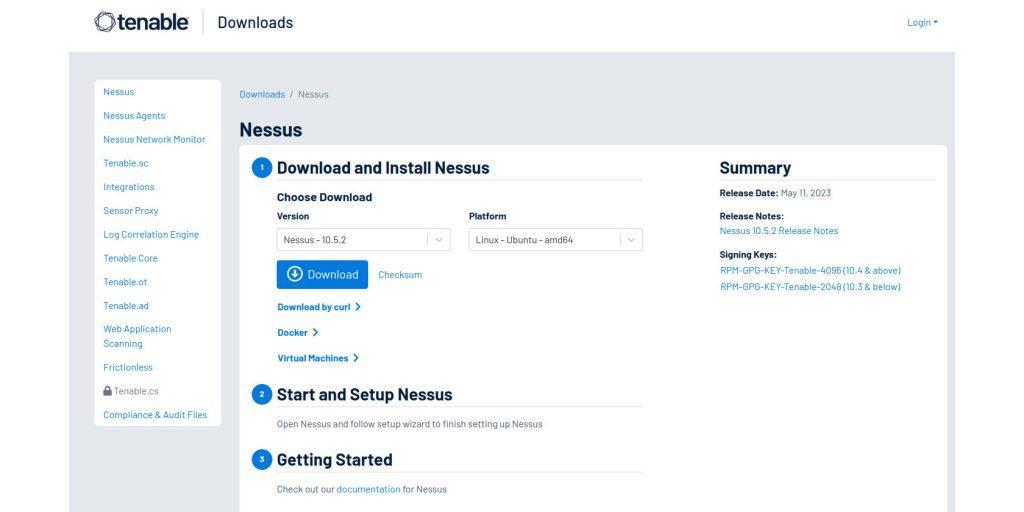Open the RPM-GPG-KEY-Tenable-2048 signing key
Image resolution: width=1024 pixels, height=512 pixels.
[810, 287]
